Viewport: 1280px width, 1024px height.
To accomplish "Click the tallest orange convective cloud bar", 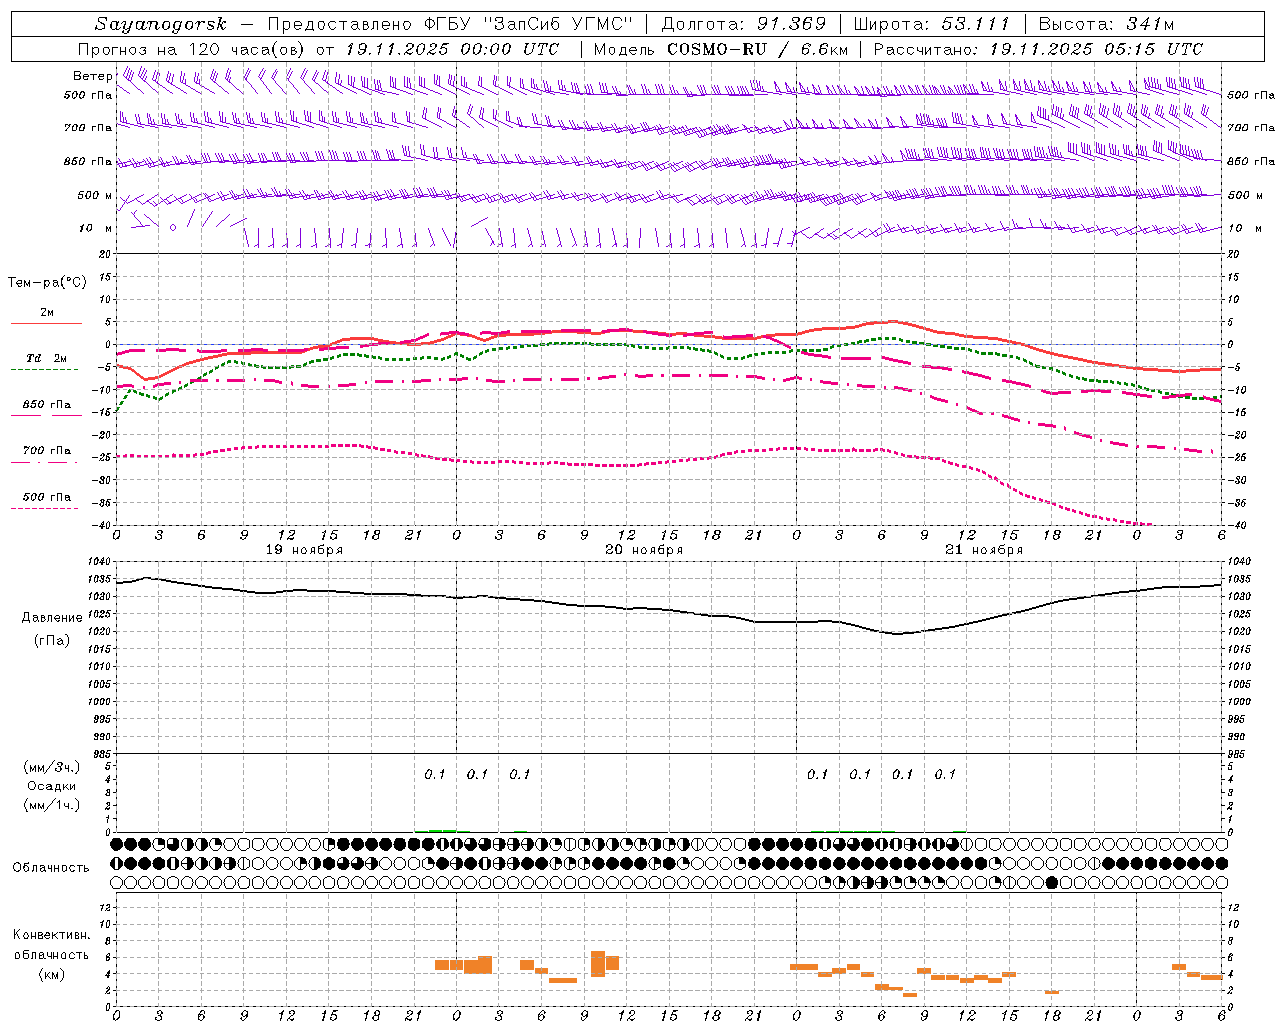I will pos(598,964).
